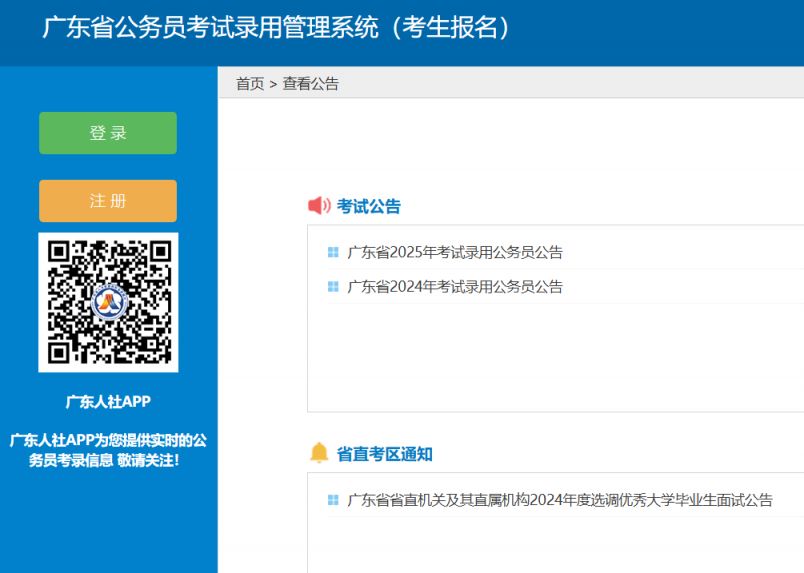Image resolution: width=804 pixels, height=573 pixels.
Task: Click the 广东人社APP label under the QR code
Action: (x=108, y=401)
